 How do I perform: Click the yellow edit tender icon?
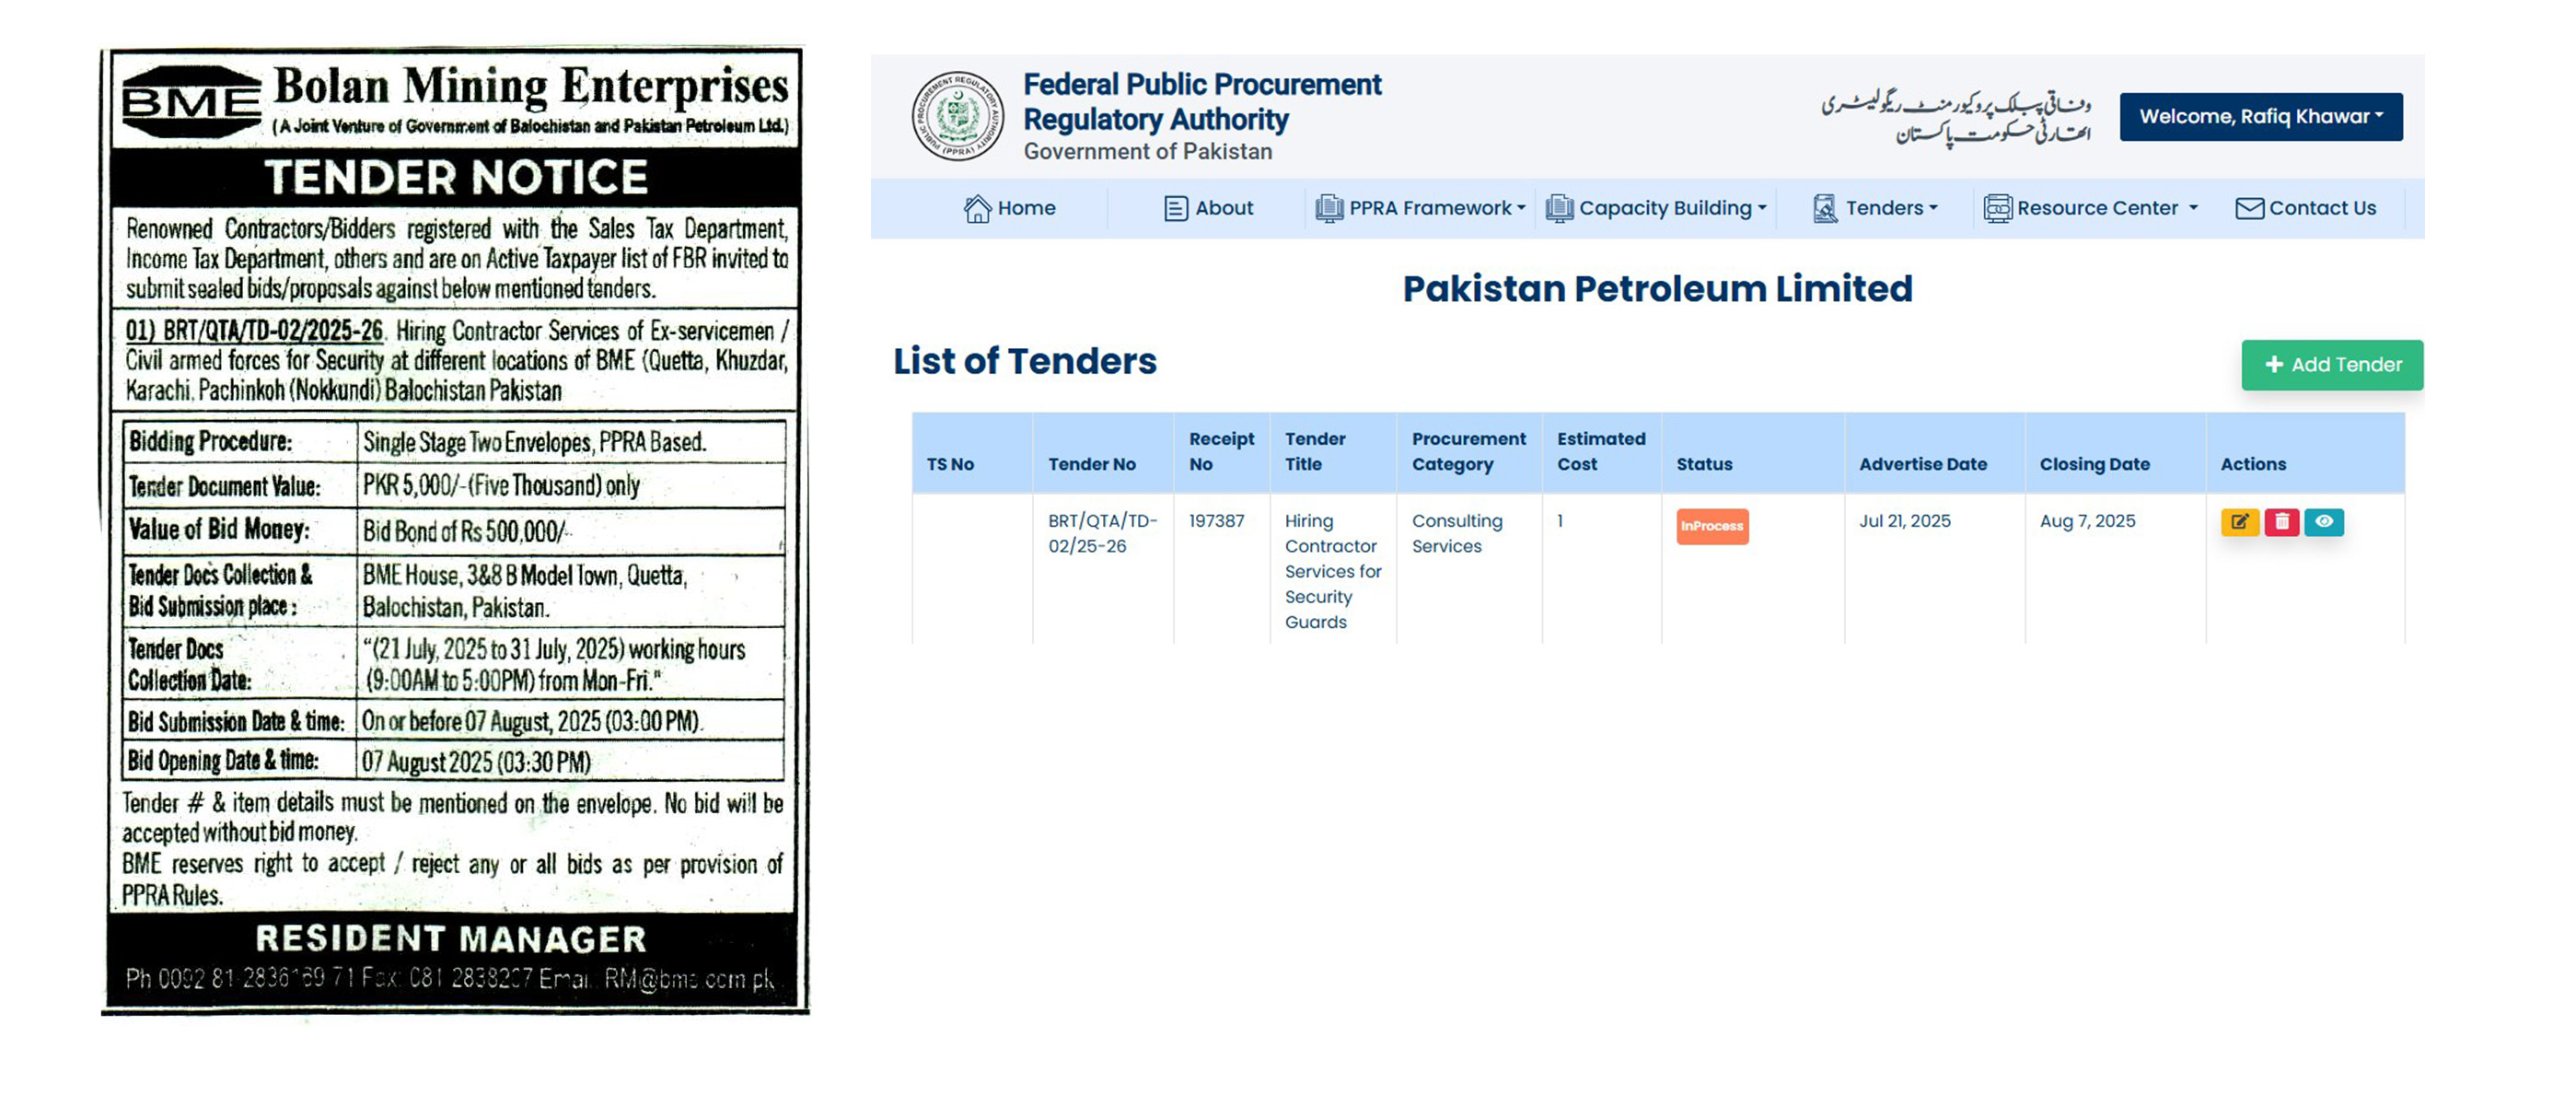[2239, 522]
